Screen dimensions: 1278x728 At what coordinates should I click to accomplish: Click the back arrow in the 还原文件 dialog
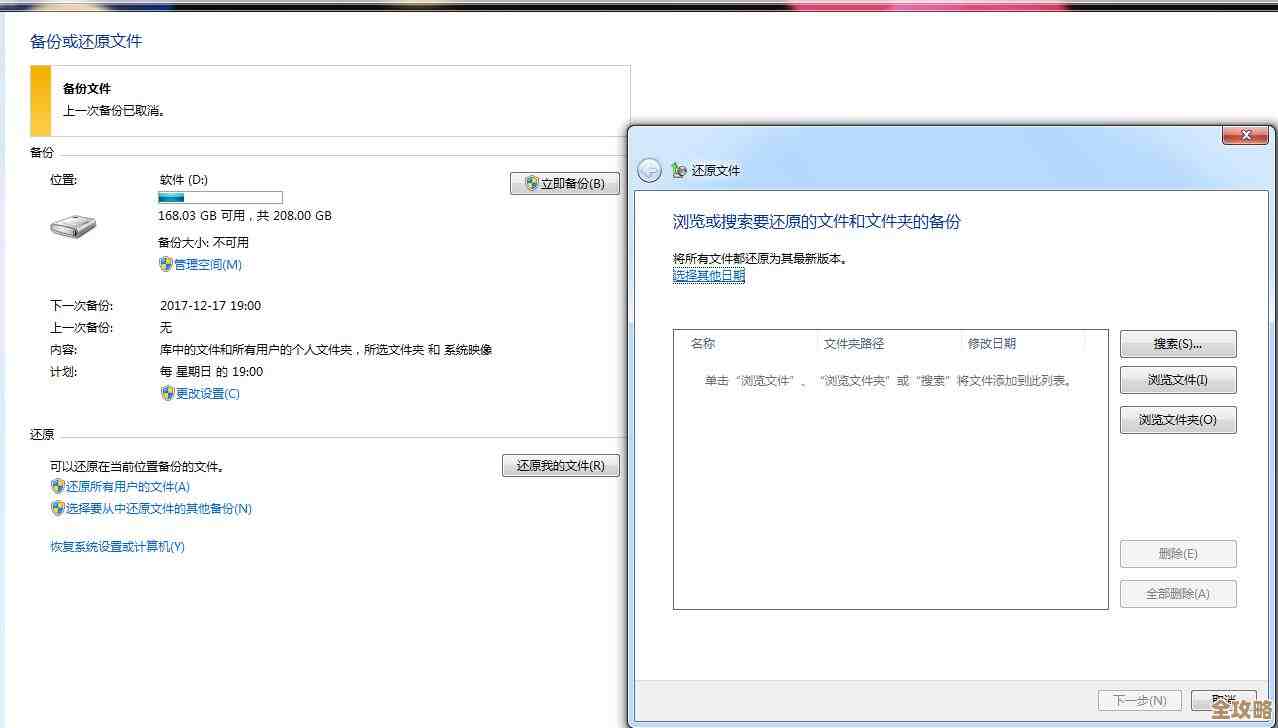tap(649, 170)
